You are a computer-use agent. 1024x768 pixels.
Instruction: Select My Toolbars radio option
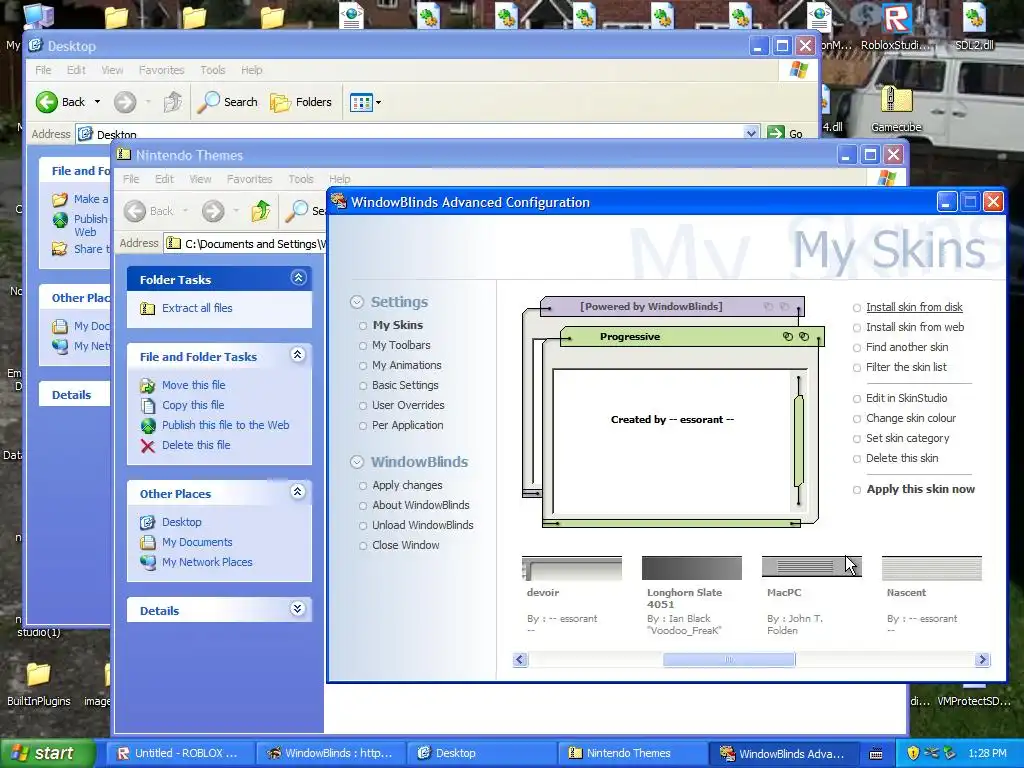362,345
